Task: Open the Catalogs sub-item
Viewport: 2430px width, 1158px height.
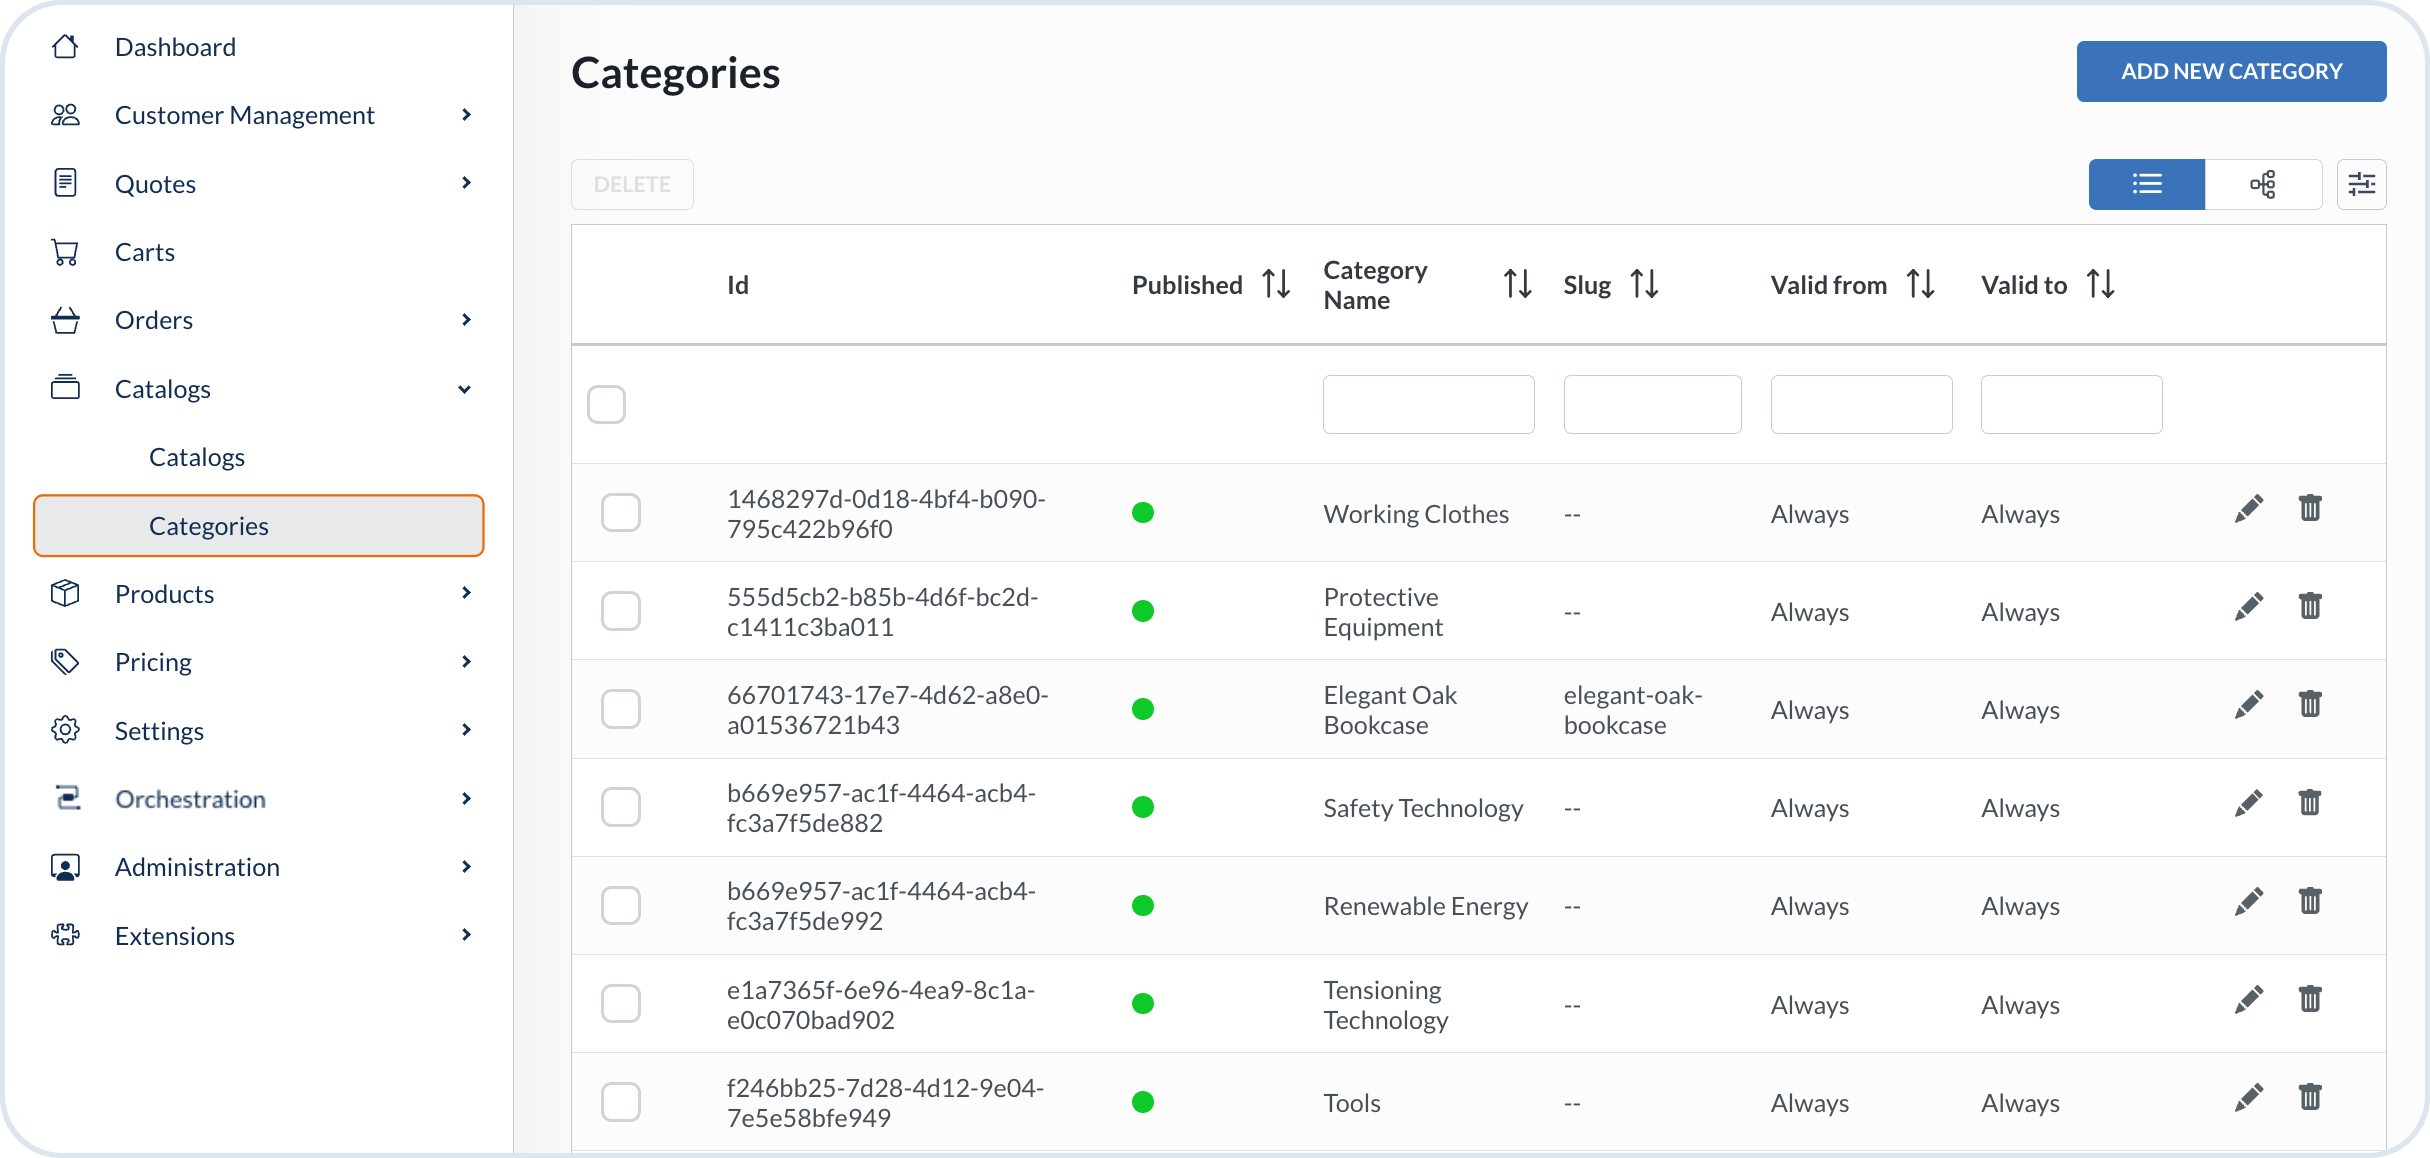Action: (x=197, y=457)
